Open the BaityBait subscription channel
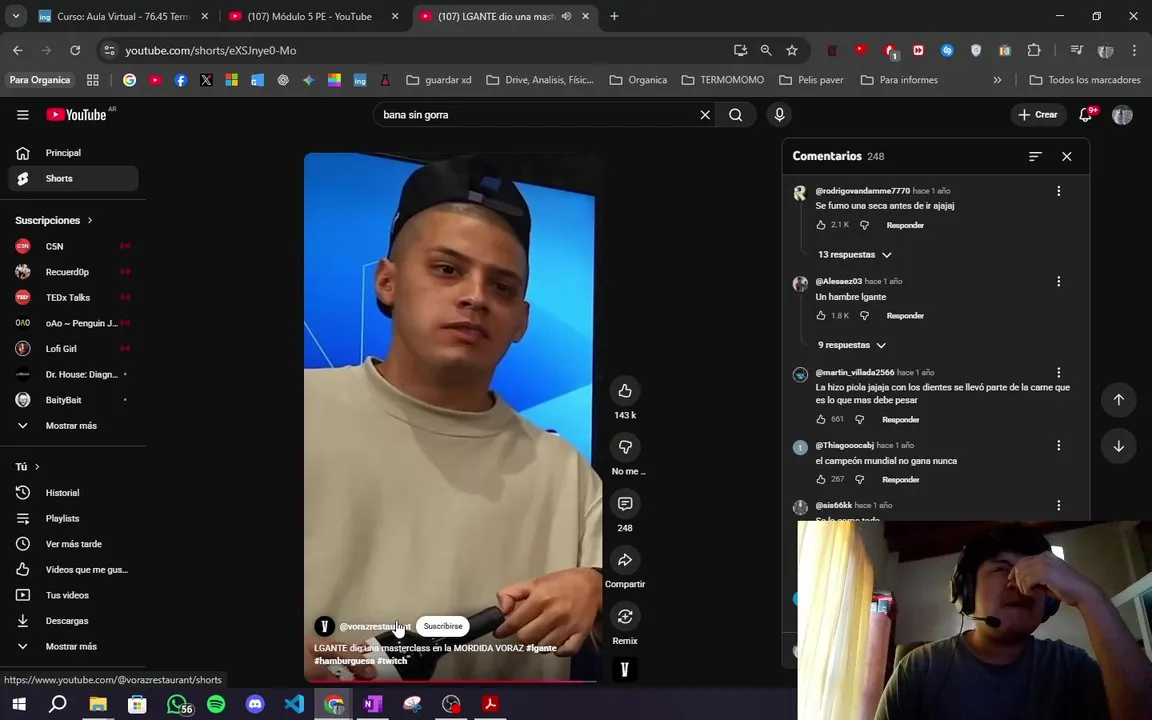The height and width of the screenshot is (720, 1152). tap(73, 400)
